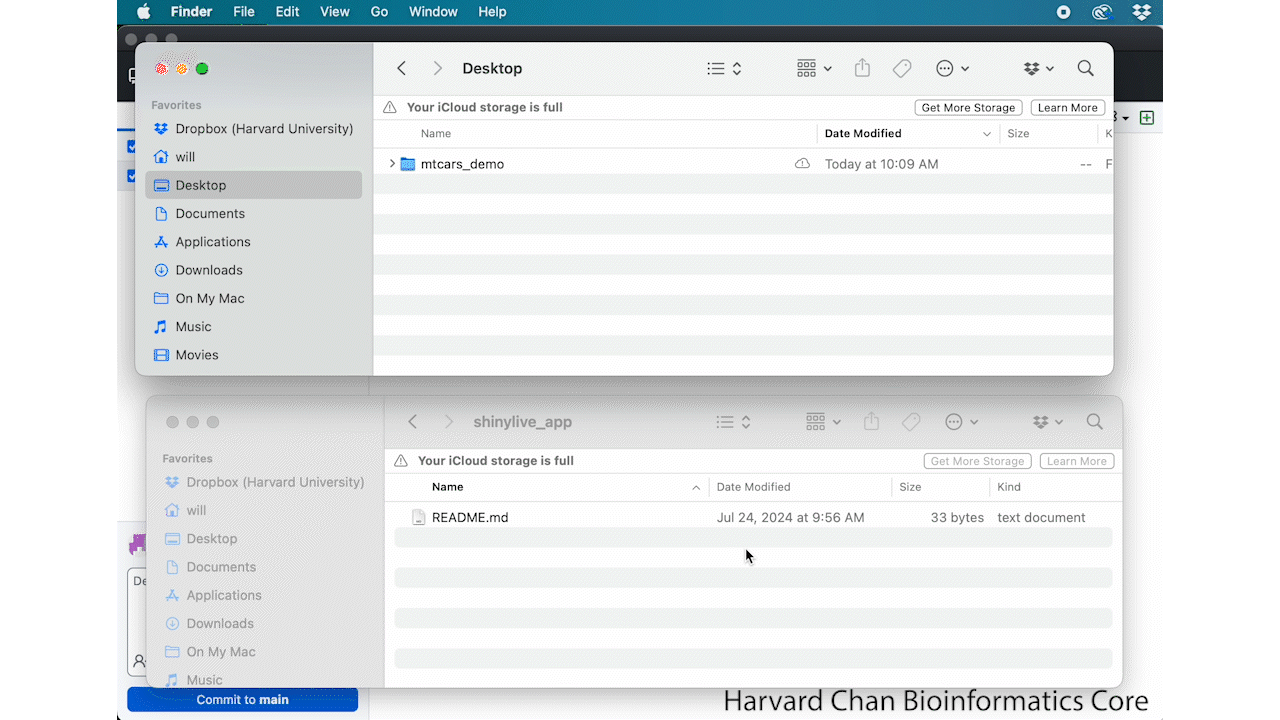This screenshot has height=720, width=1280.
Task: Open the Dropbox toolbar dropdown in Desktop window
Action: click(1039, 68)
